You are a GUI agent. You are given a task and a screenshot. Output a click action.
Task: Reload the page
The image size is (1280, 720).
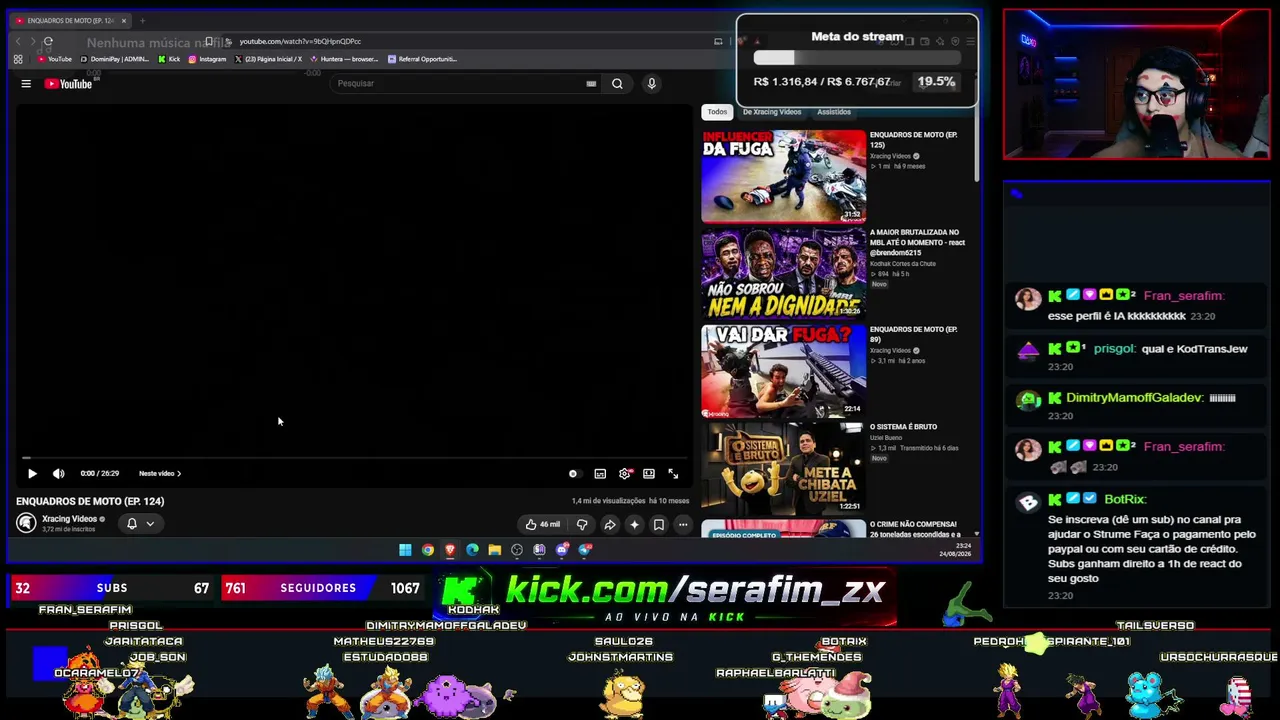coord(48,42)
